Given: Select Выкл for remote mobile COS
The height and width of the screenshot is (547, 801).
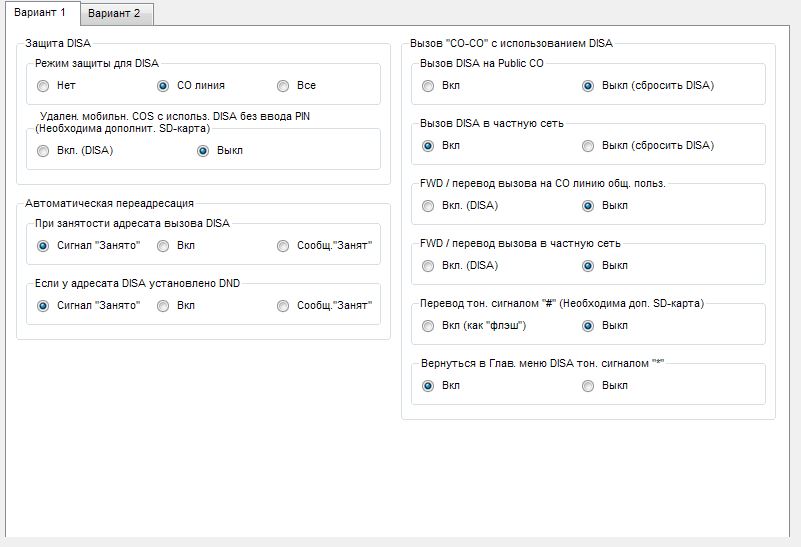Looking at the screenshot, I should (203, 151).
